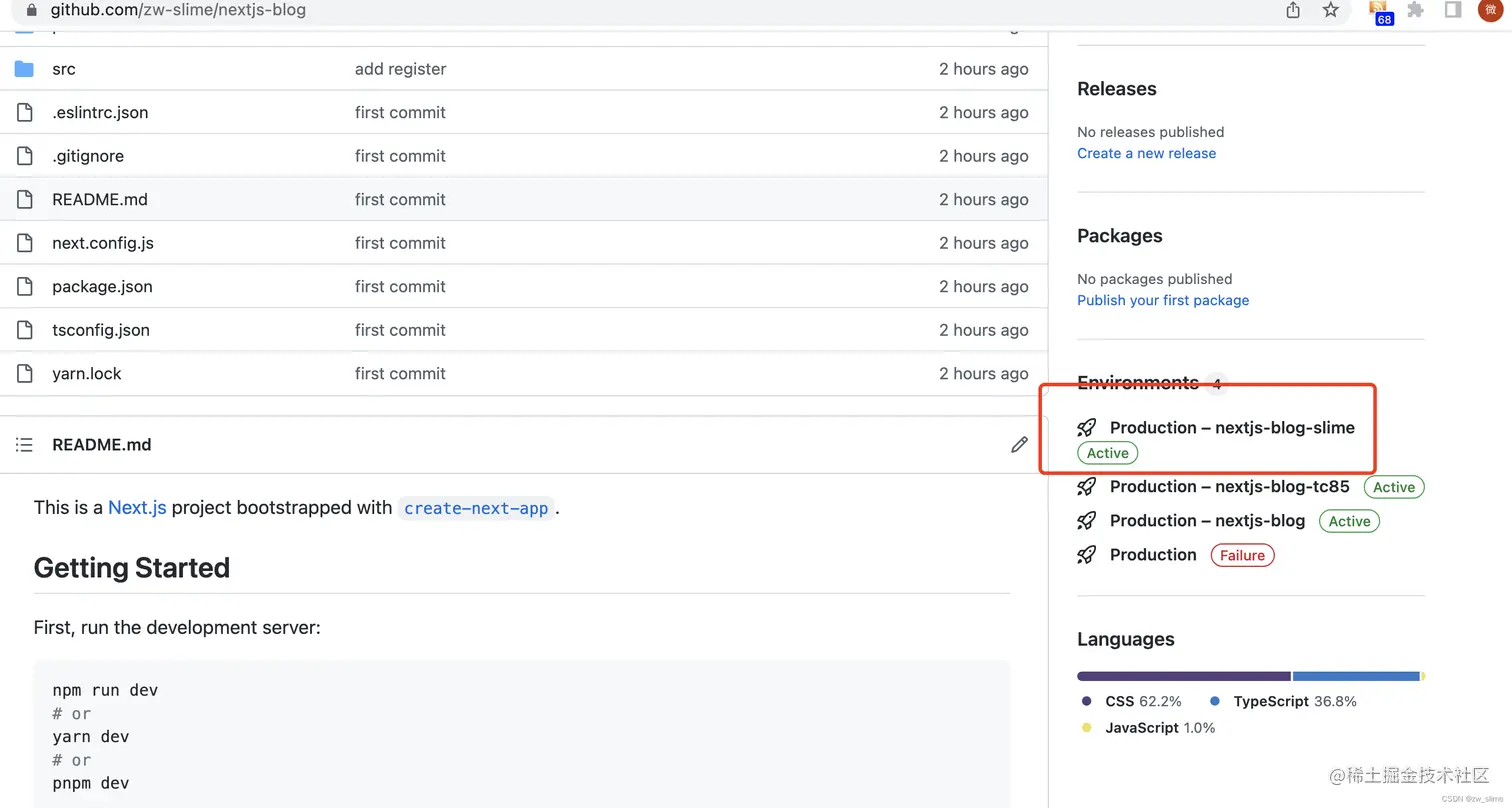This screenshot has width=1512, height=808.
Task: Follow the Next.js link in README
Action: 137,508
